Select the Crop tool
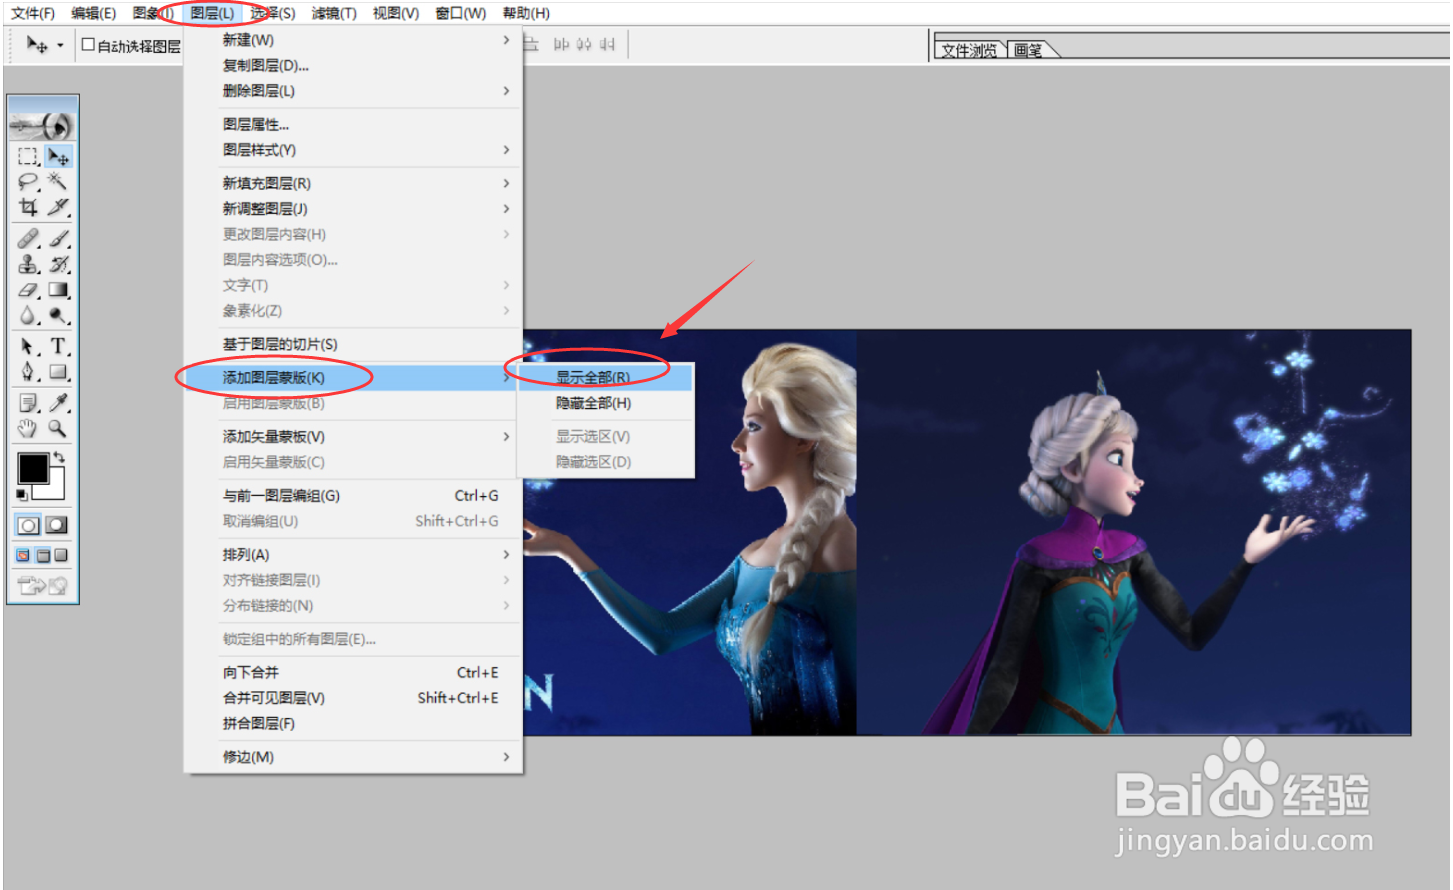Image resolution: width=1453 pixels, height=890 pixels. (x=28, y=207)
